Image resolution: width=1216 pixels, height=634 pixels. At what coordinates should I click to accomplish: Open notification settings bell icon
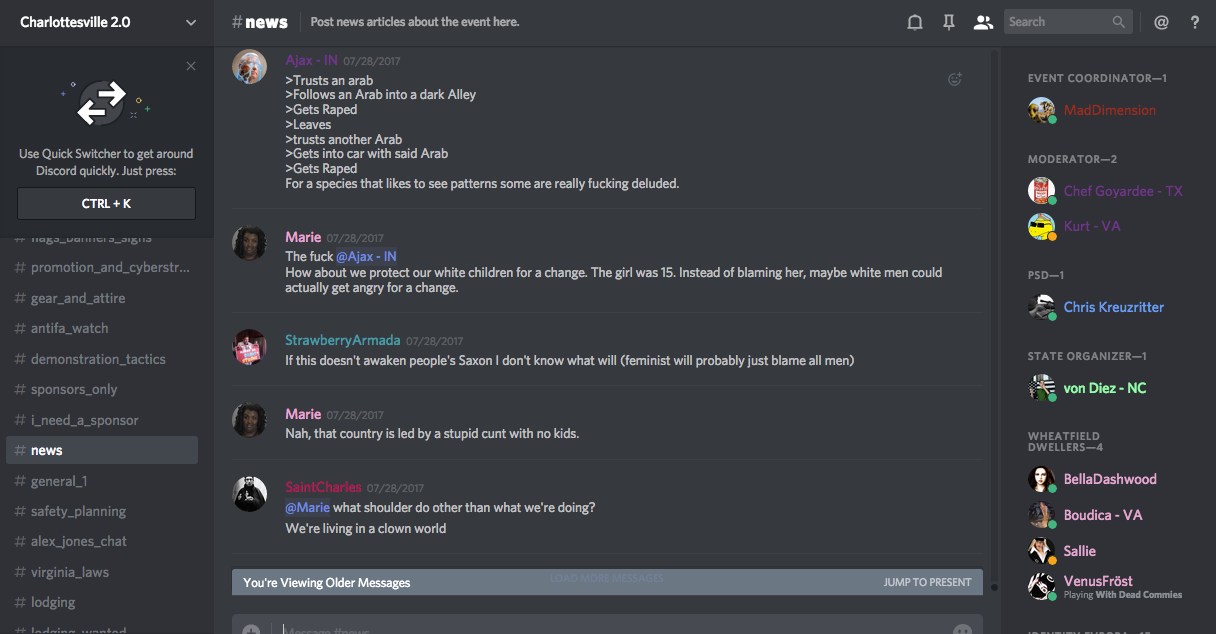click(x=914, y=22)
